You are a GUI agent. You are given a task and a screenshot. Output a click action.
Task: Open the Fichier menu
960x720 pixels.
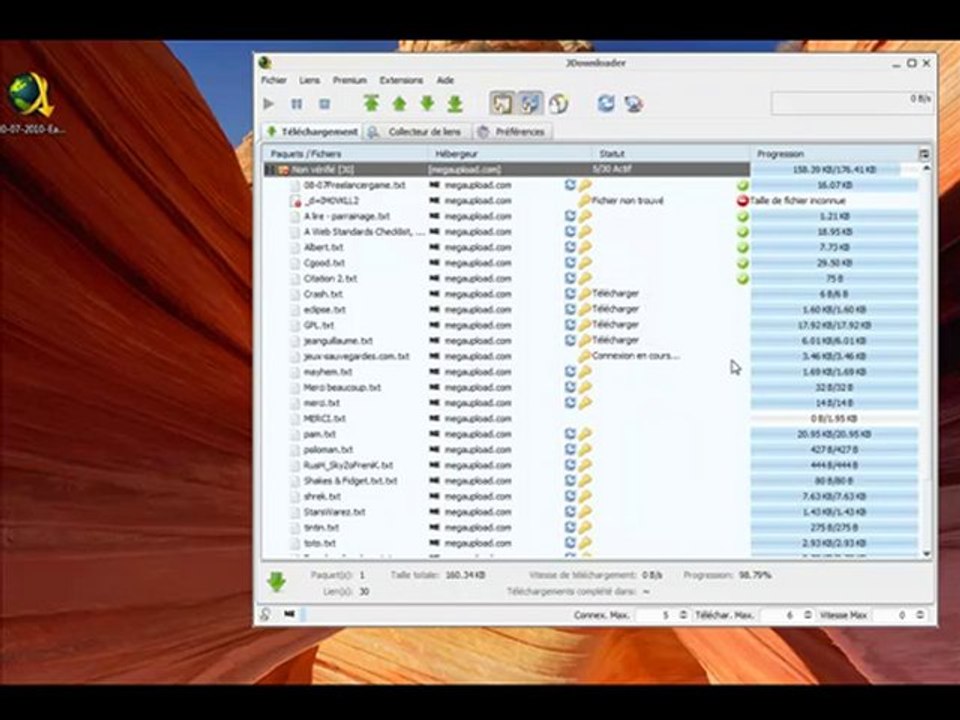tap(274, 80)
